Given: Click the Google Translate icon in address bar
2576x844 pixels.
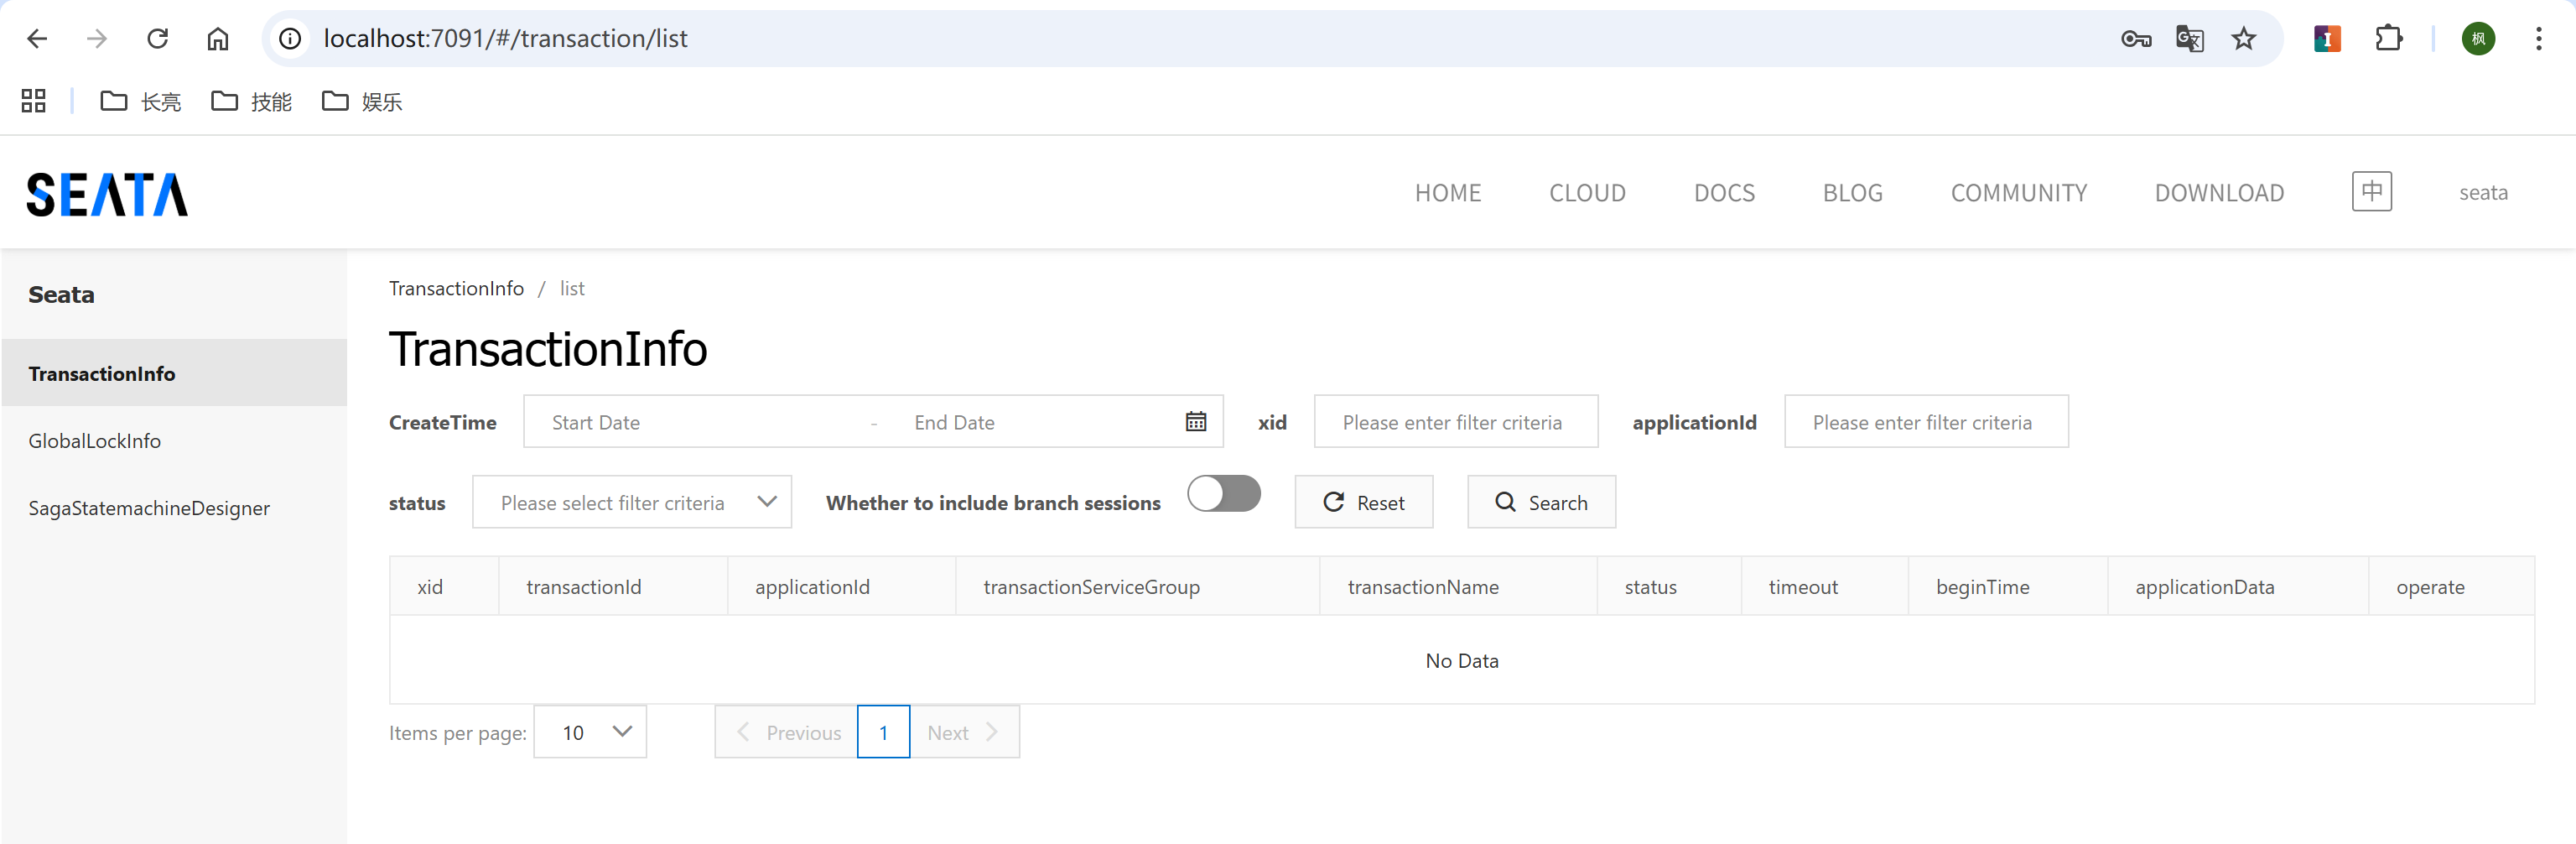Looking at the screenshot, I should pos(2189,39).
